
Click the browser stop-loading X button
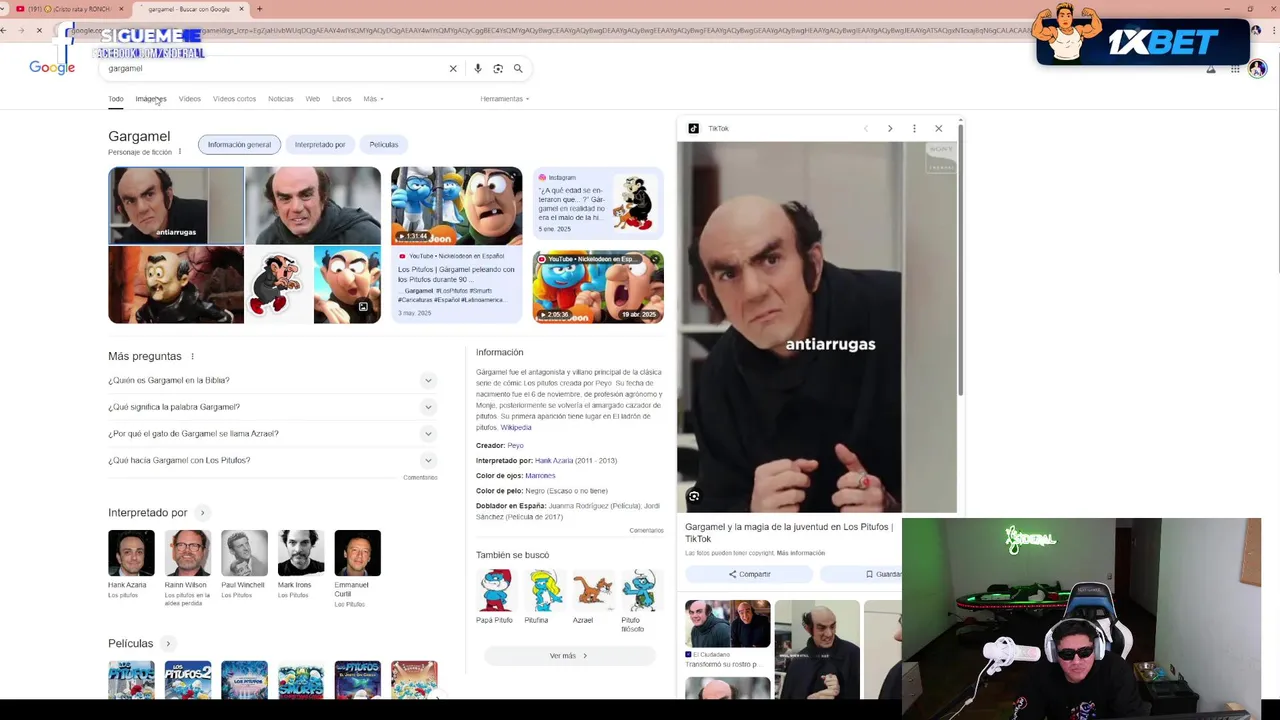(x=39, y=30)
